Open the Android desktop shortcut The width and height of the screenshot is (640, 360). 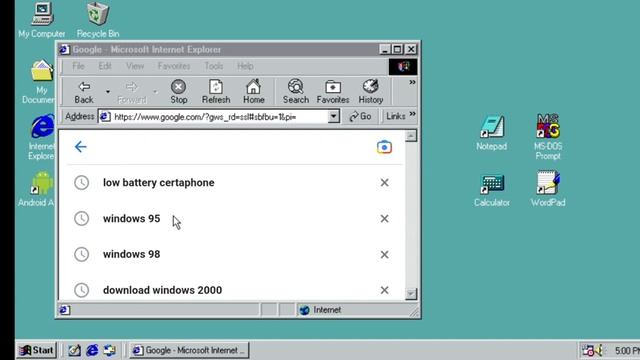pyautogui.click(x=38, y=189)
